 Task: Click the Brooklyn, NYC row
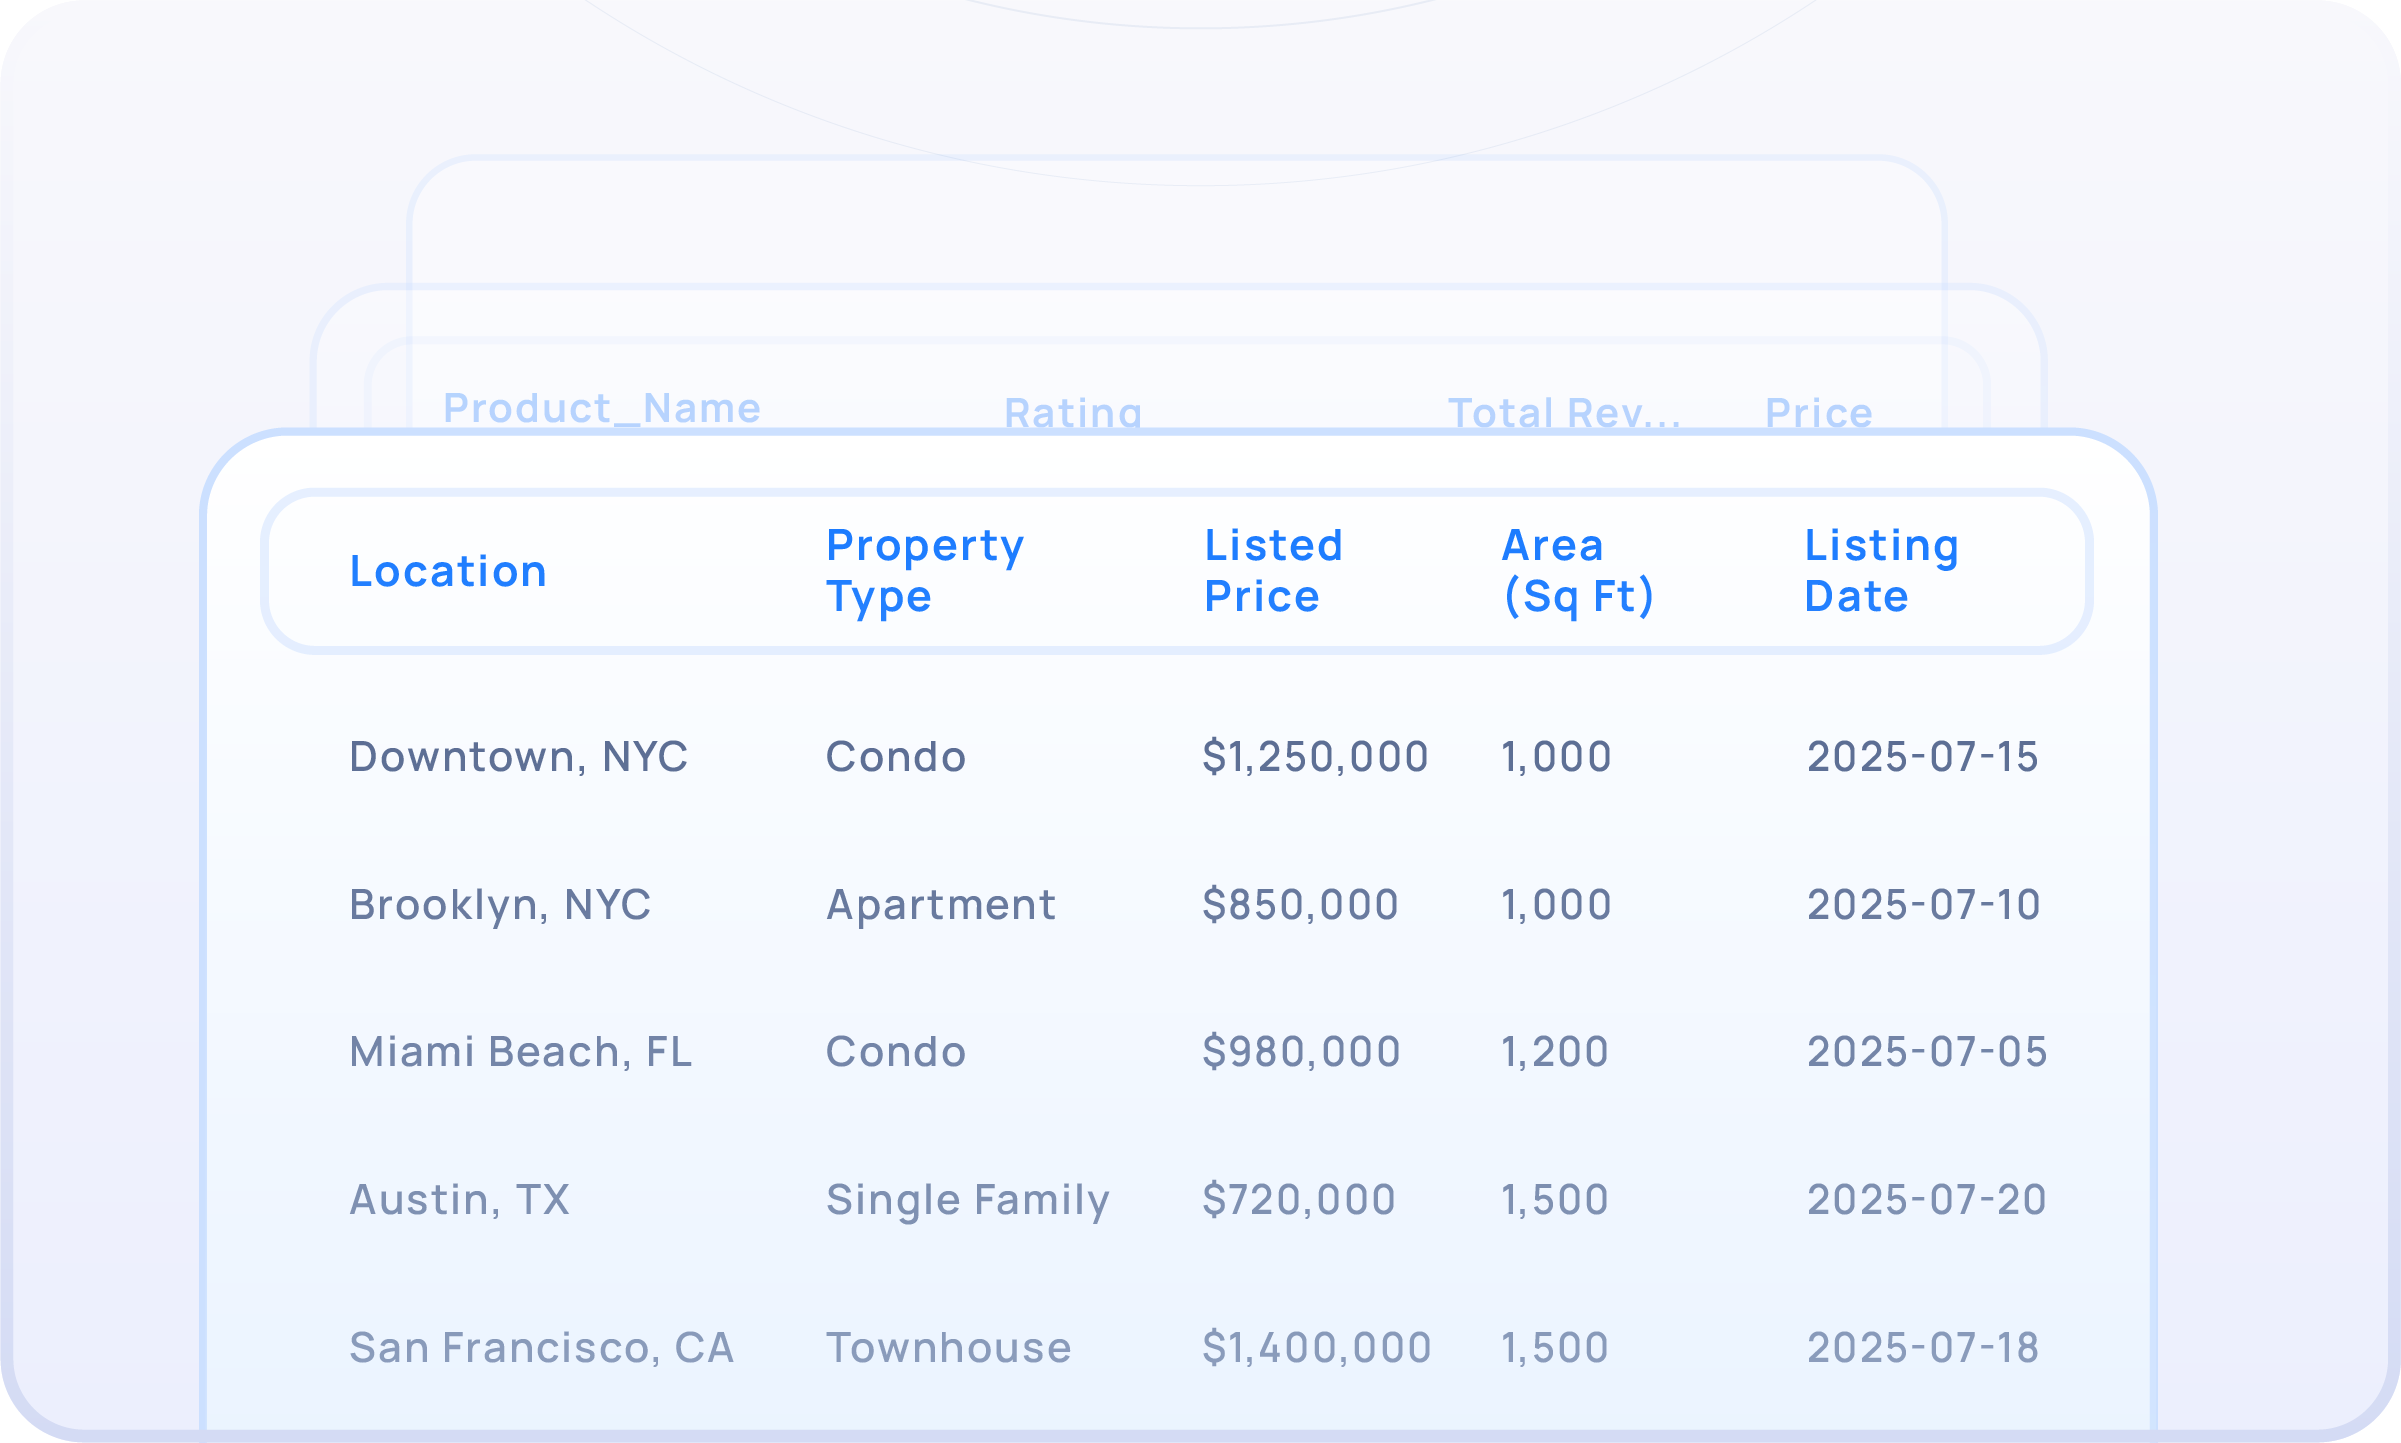(500, 905)
